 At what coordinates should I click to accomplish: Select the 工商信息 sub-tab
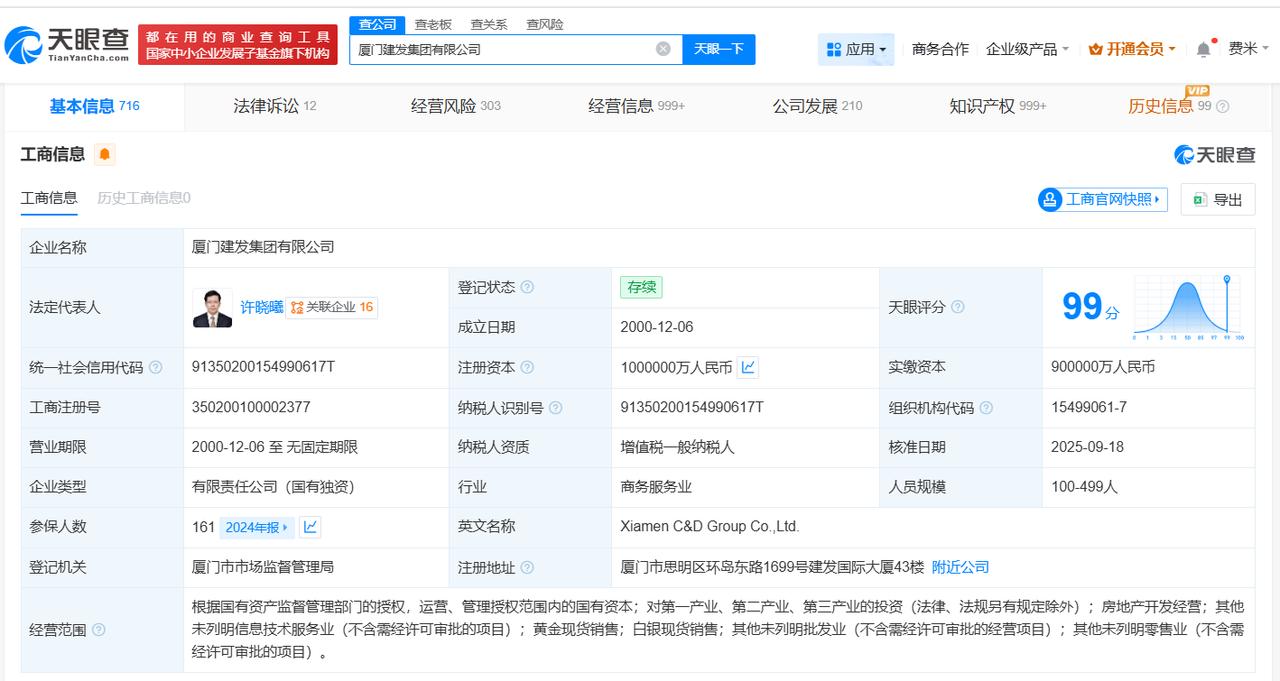pyautogui.click(x=49, y=198)
